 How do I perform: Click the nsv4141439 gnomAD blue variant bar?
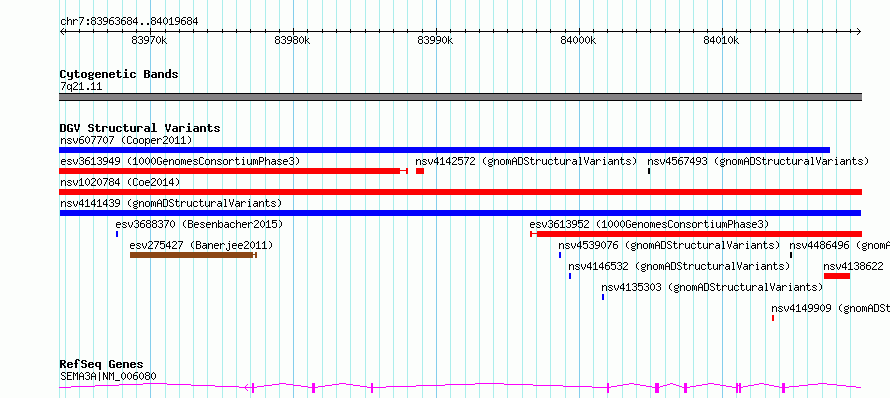point(460,213)
